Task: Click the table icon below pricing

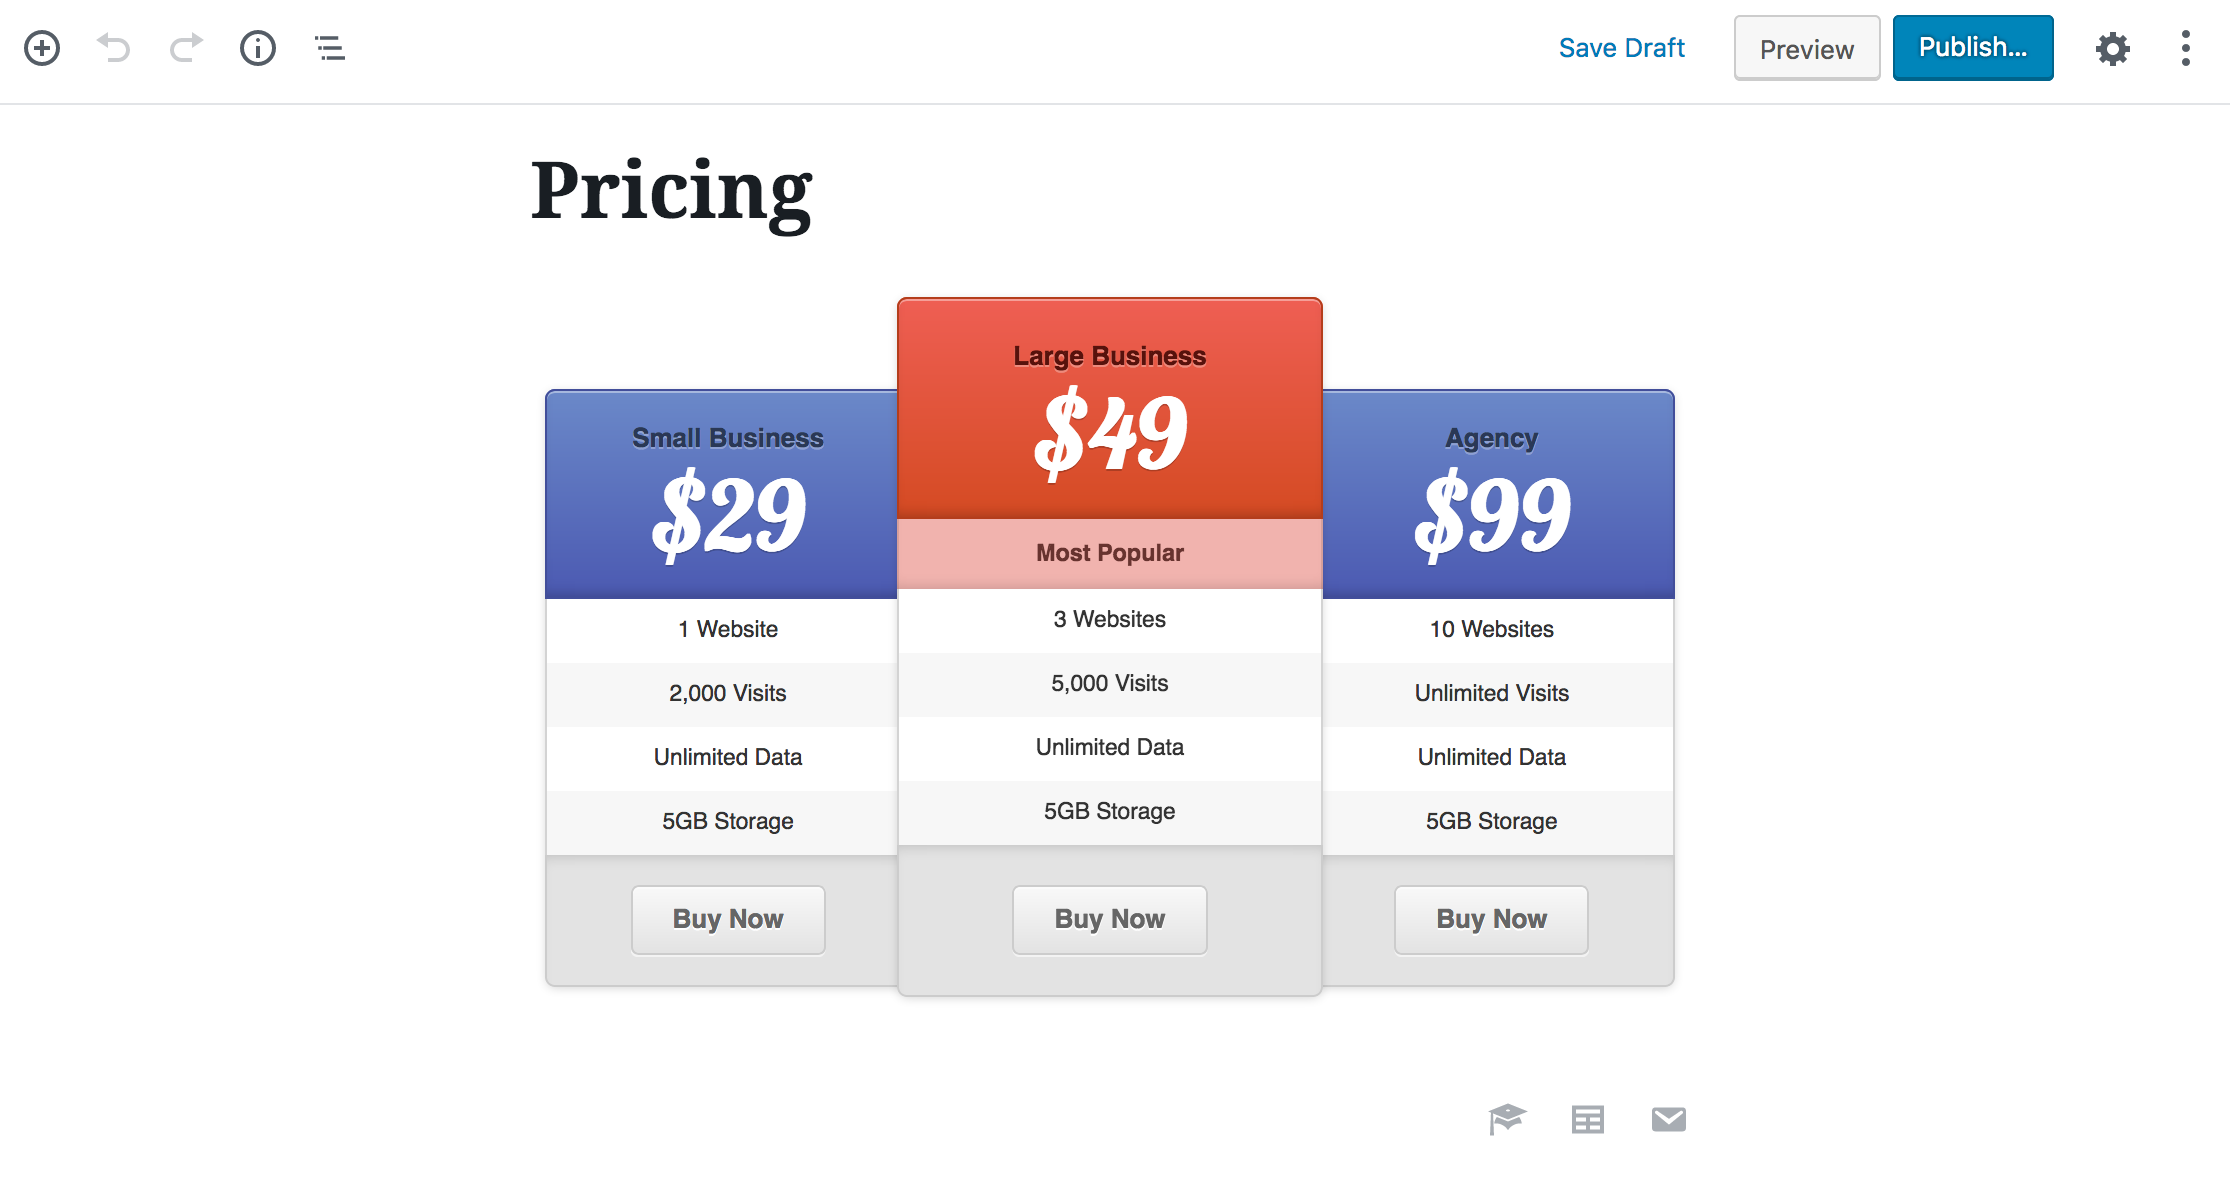Action: 1588,1119
